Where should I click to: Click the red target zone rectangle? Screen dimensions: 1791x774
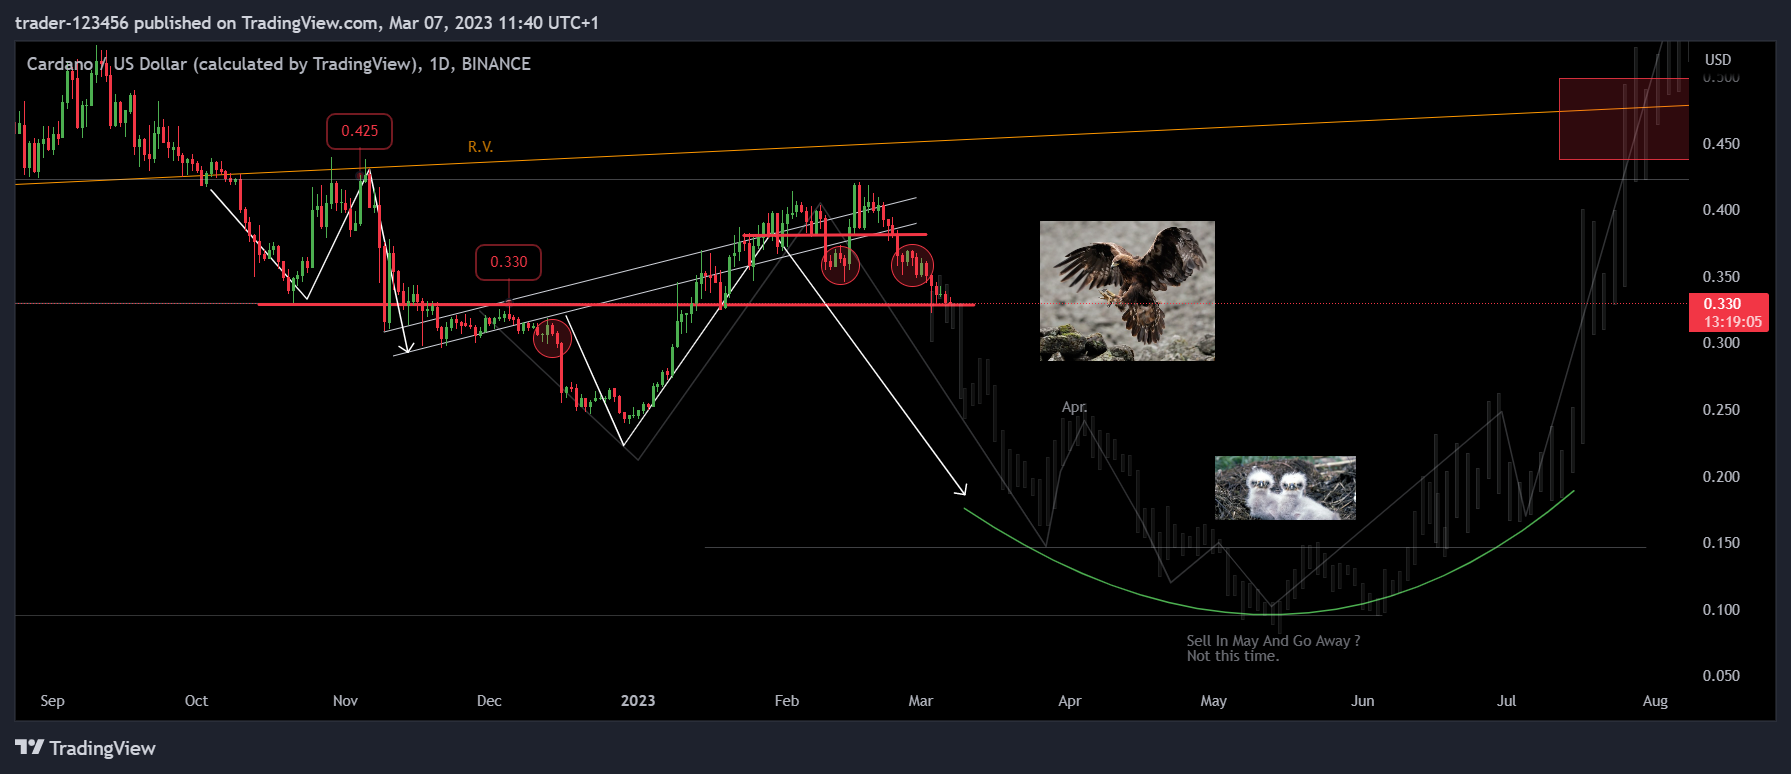1623,119
